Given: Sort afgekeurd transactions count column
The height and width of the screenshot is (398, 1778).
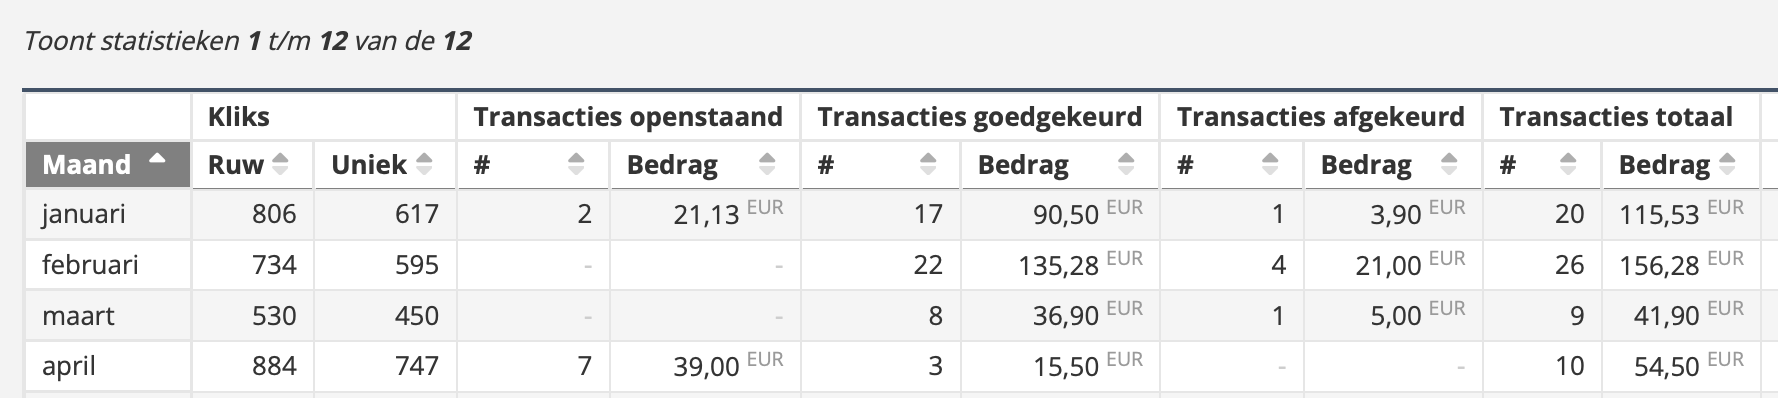Looking at the screenshot, I should click(x=1232, y=164).
